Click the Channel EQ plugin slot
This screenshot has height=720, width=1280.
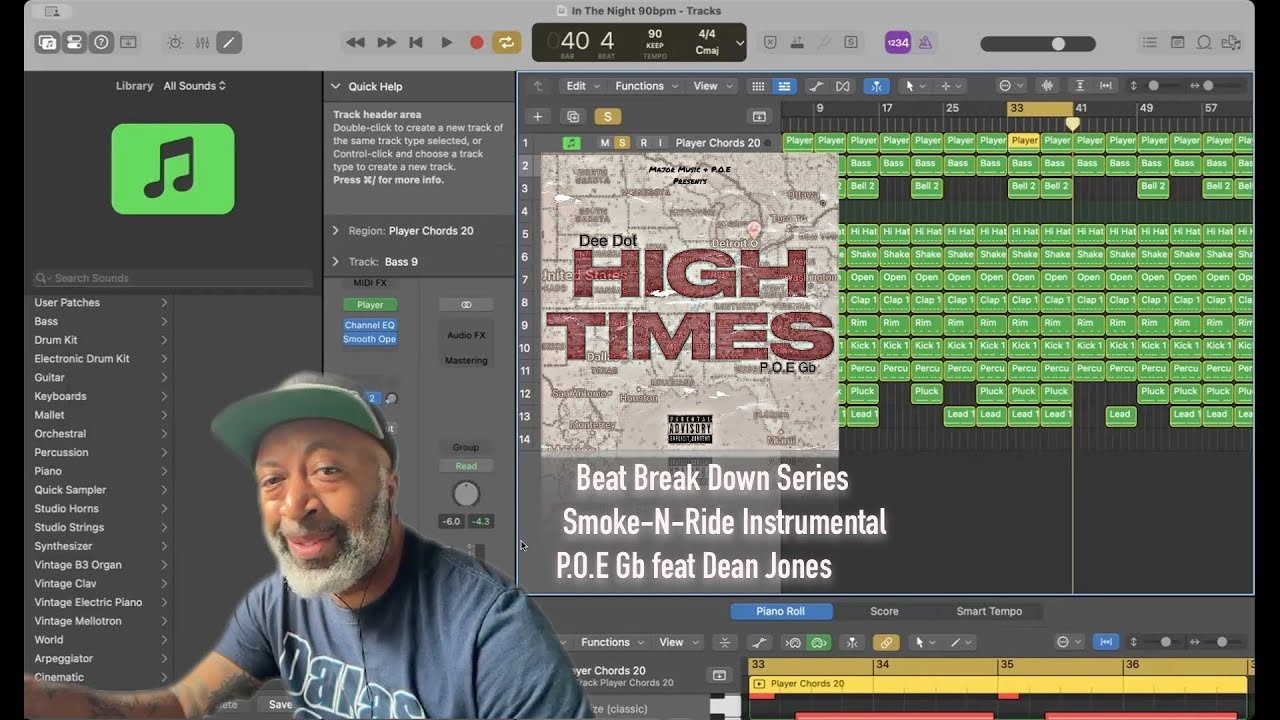tap(369, 325)
